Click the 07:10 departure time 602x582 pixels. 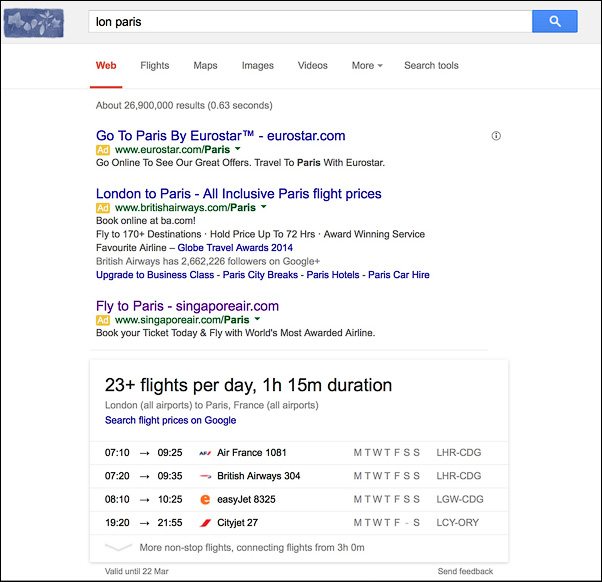tap(117, 453)
